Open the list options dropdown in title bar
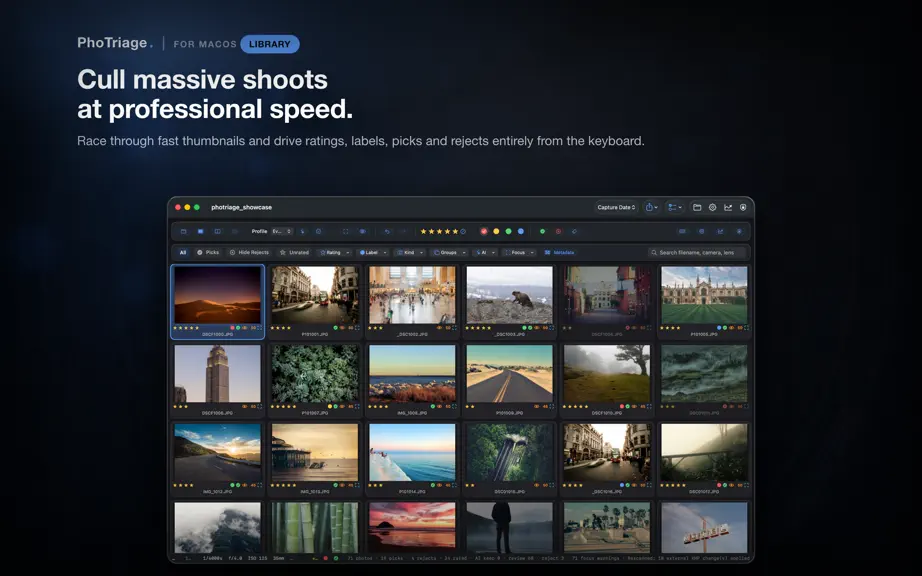The image size is (922, 576). [x=674, y=207]
